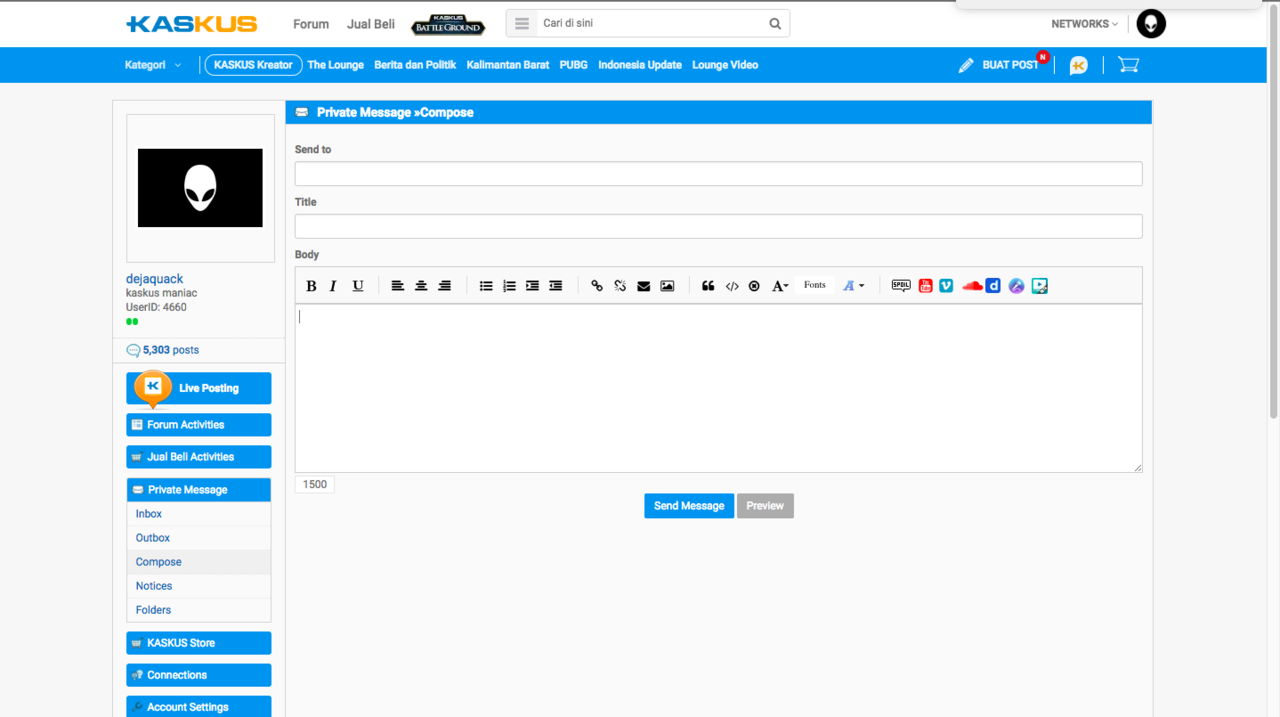Align body text center
Screen dimensions: 1280x717
(421, 286)
